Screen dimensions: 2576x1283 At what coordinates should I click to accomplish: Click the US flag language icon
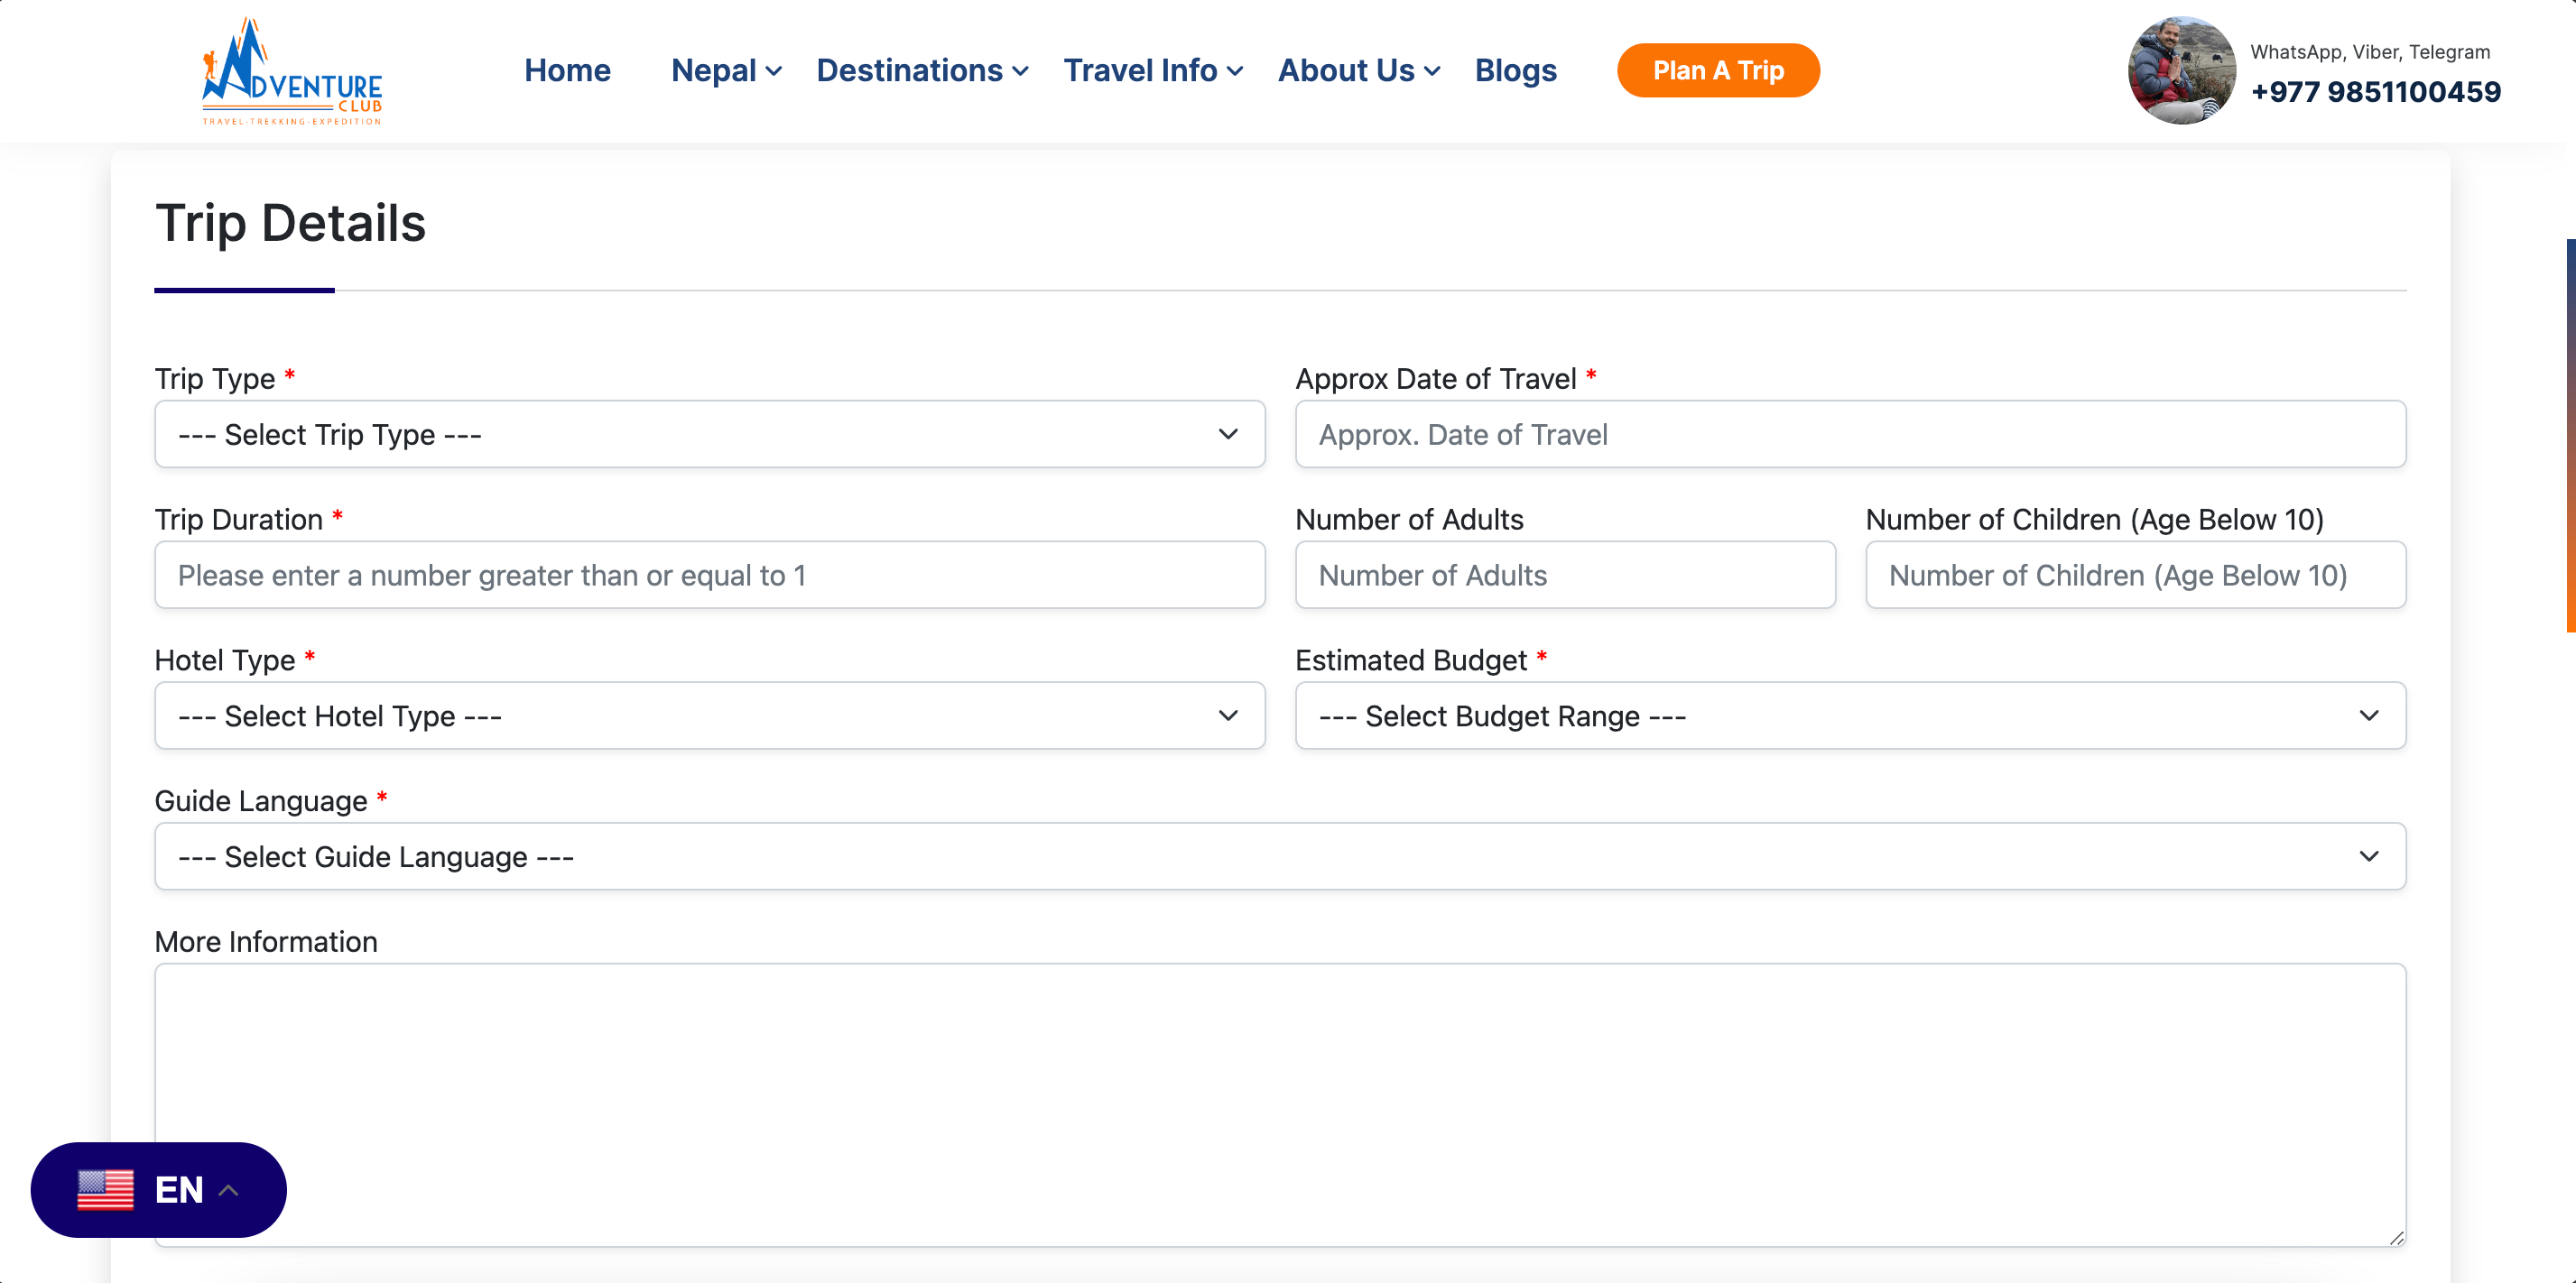106,1189
